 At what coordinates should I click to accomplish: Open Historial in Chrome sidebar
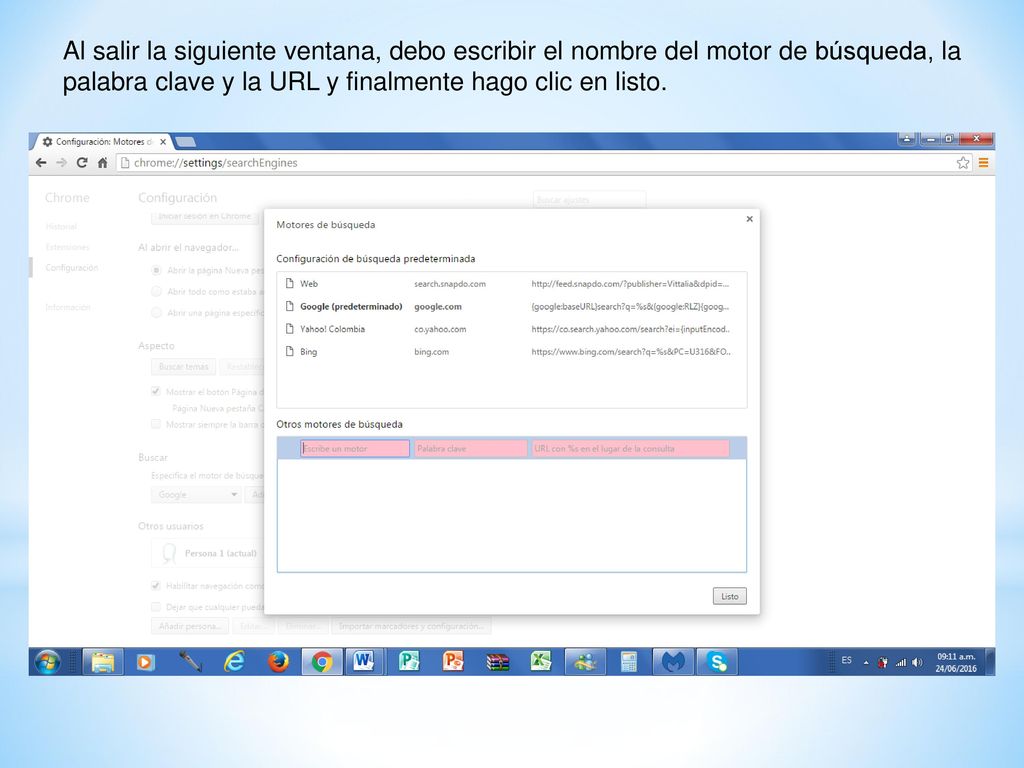pyautogui.click(x=61, y=227)
